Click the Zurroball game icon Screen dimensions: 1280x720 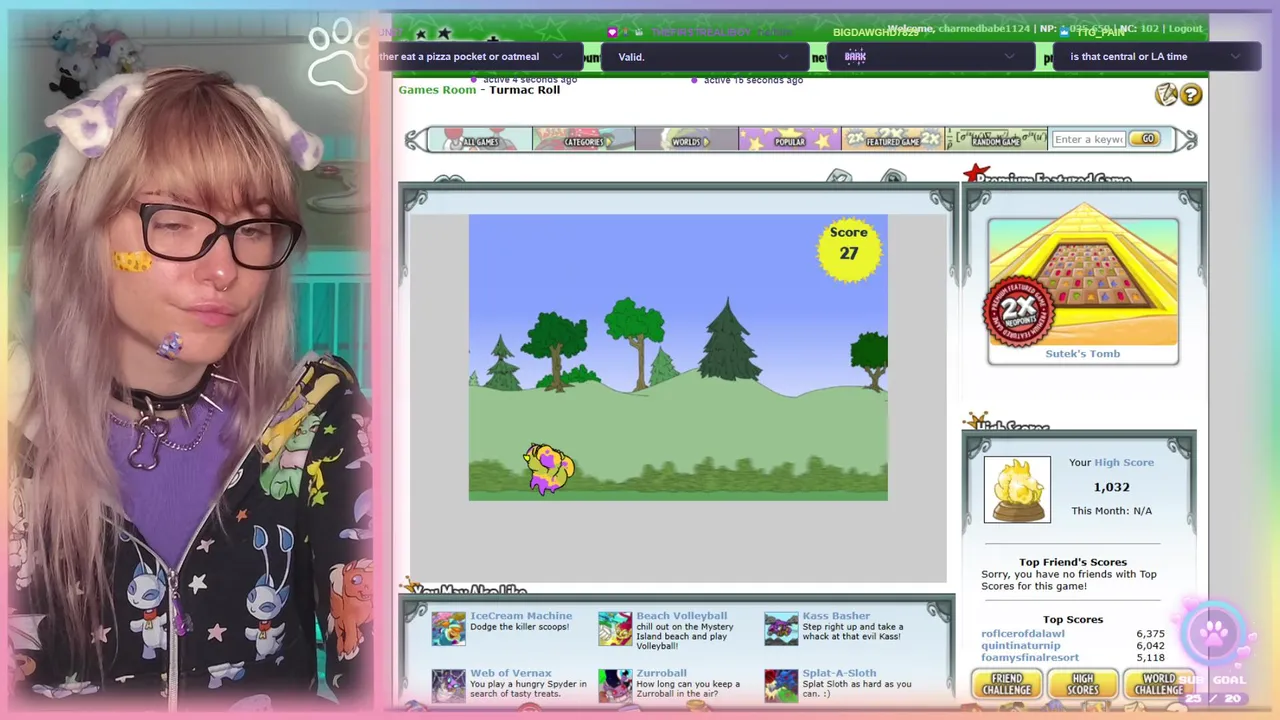[615, 686]
